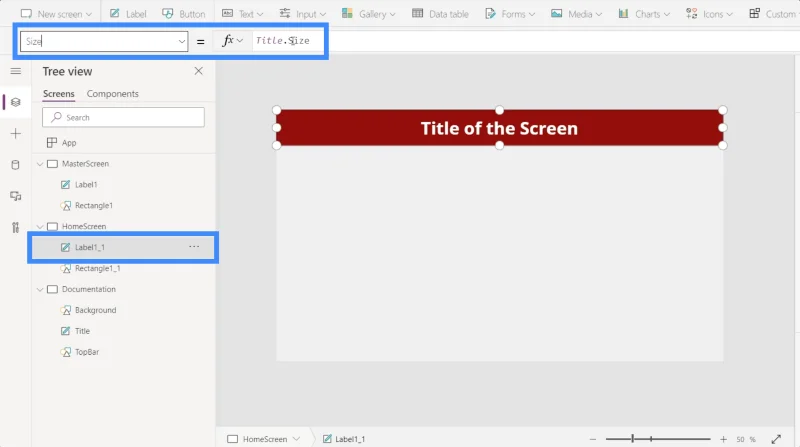The height and width of the screenshot is (447, 800).
Task: Insert a Data table
Action: 440,14
